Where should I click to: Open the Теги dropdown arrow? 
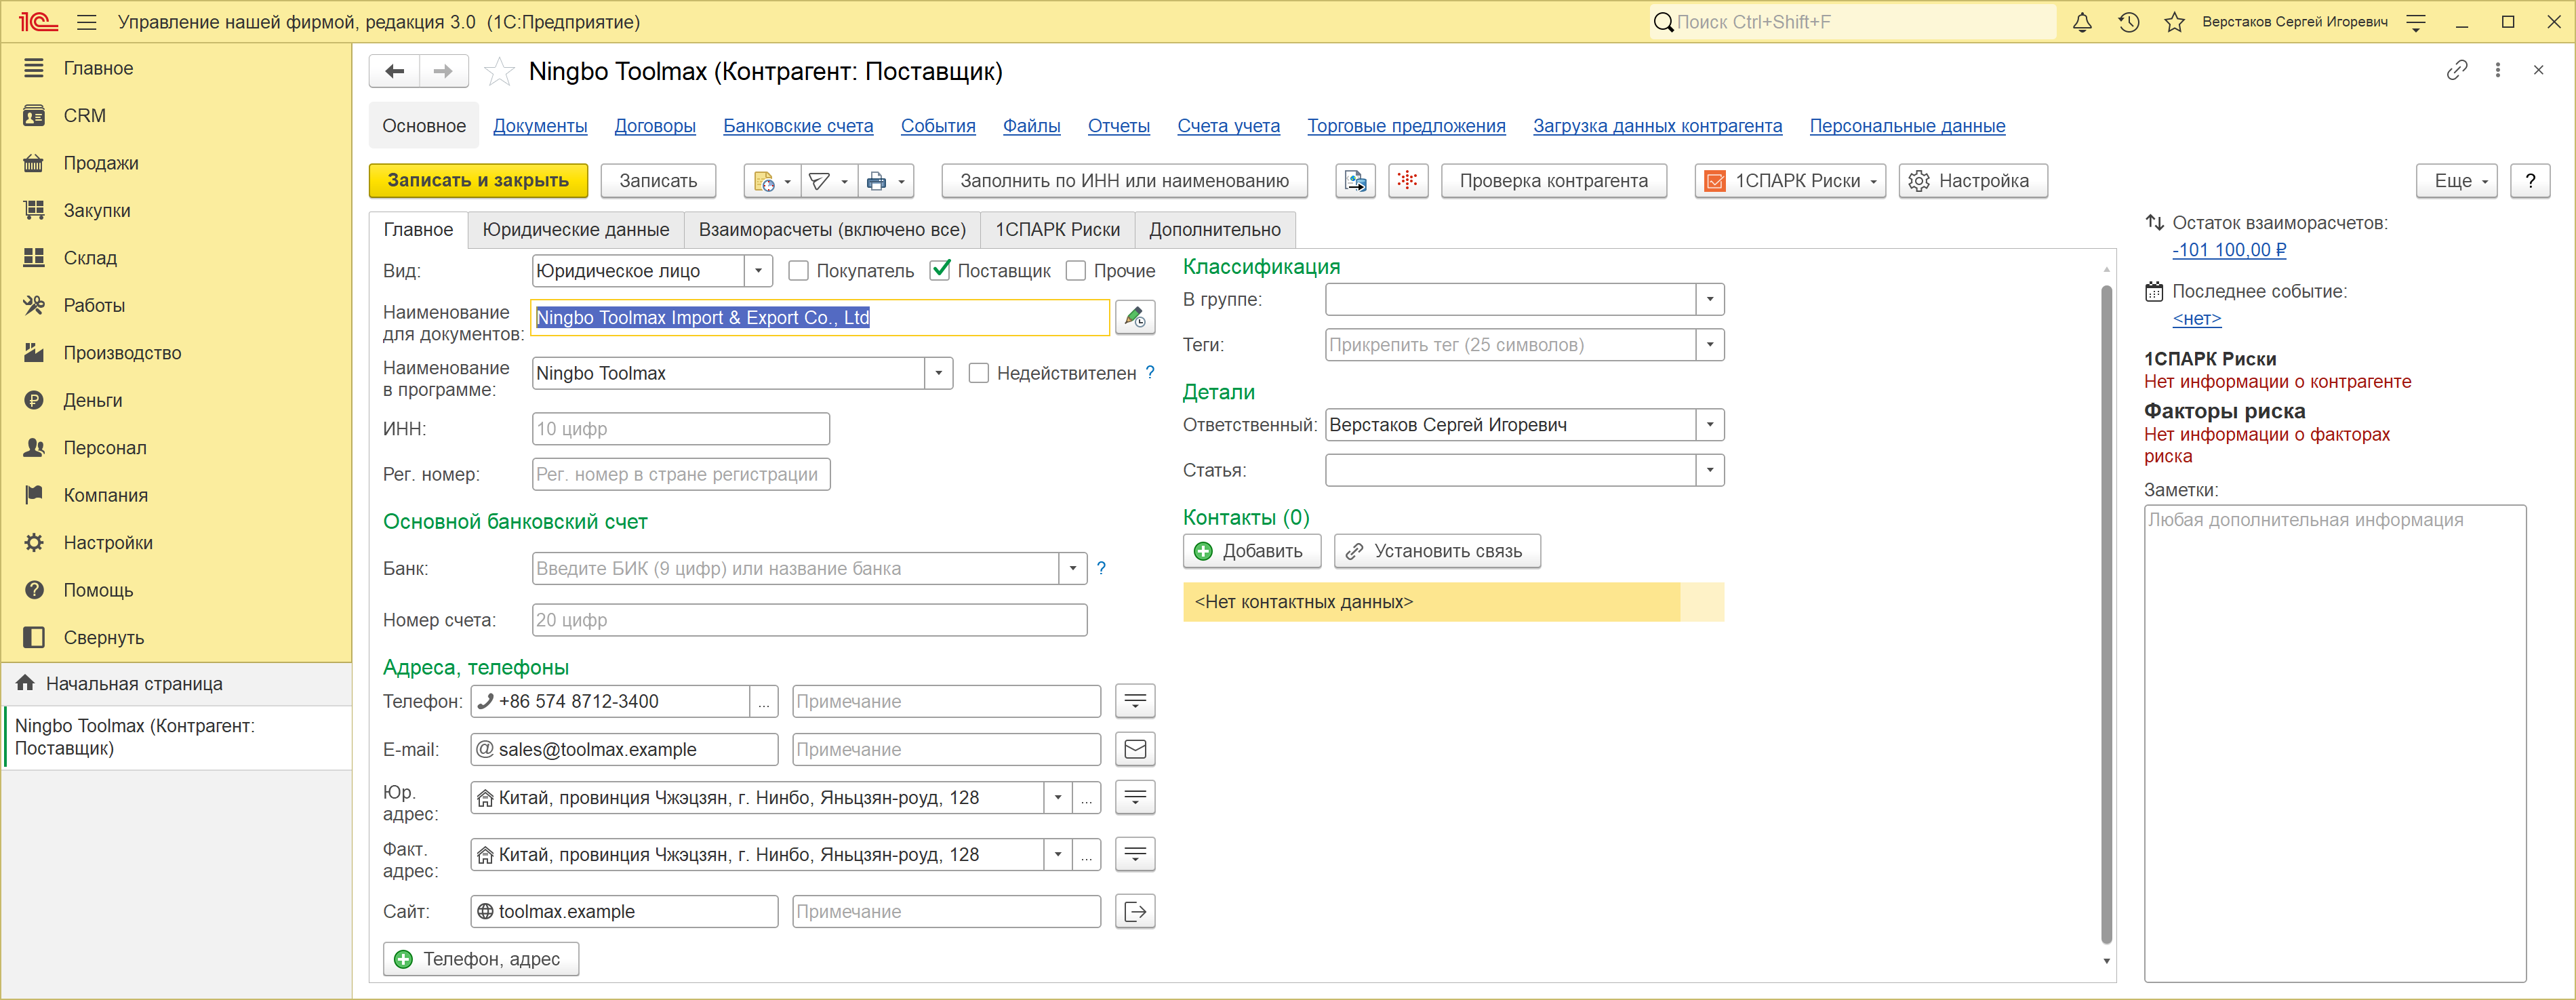pyautogui.click(x=1709, y=345)
